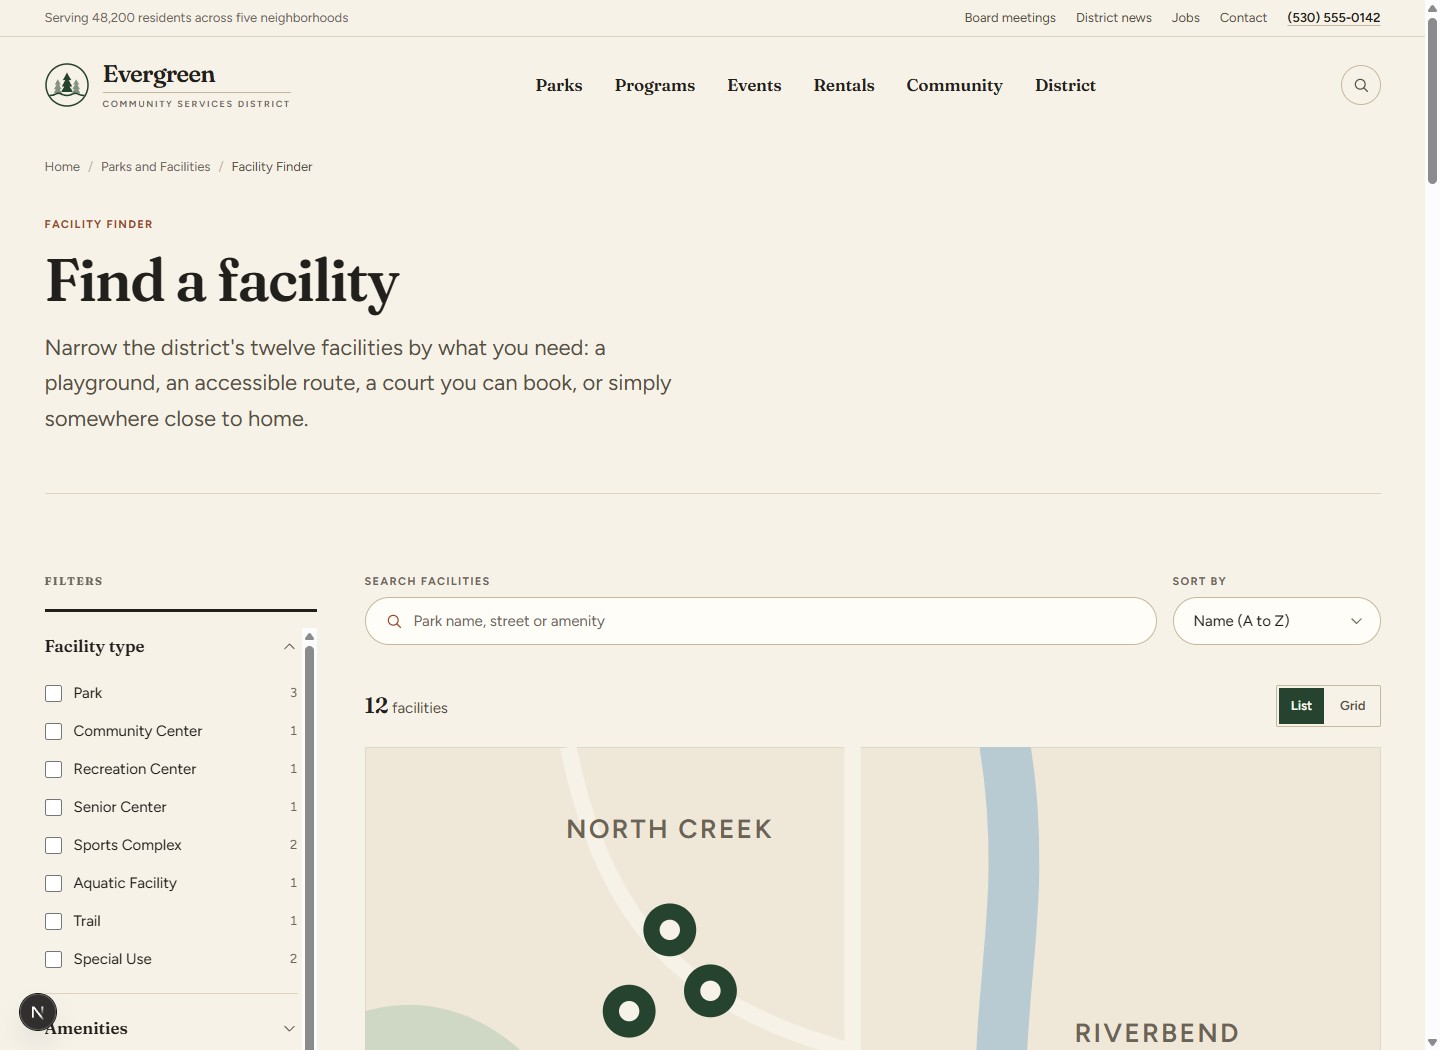
Task: Focus the Park name, street or amenity search field
Action: coord(761,621)
